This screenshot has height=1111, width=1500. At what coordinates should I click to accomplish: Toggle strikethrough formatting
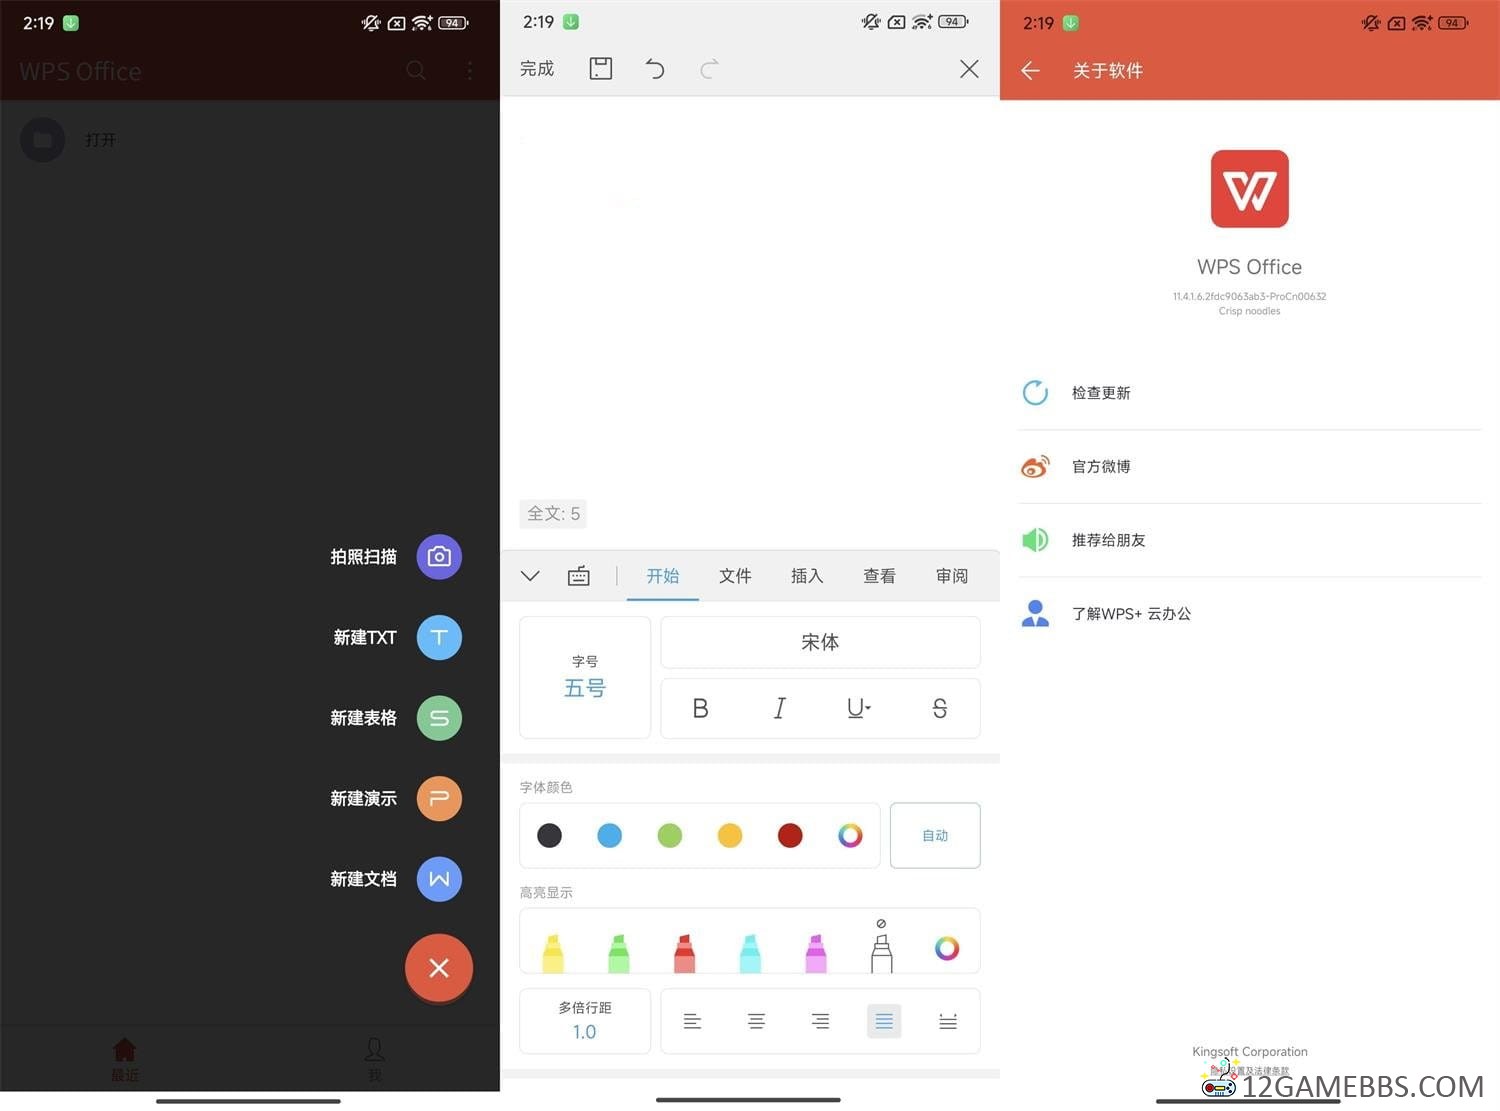point(940,708)
